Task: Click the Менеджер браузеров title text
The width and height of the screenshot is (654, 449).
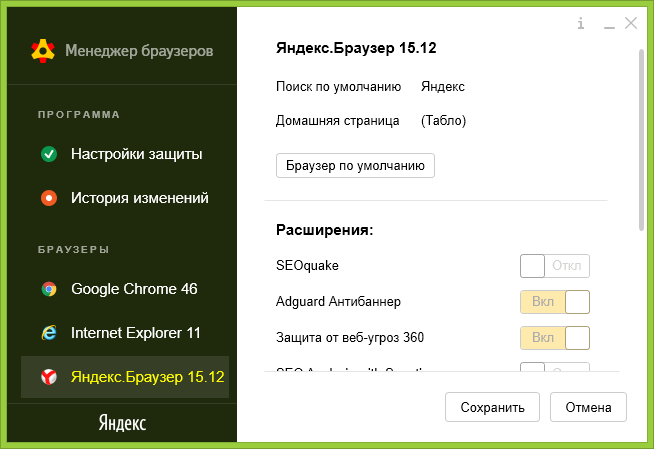Action: click(x=139, y=51)
